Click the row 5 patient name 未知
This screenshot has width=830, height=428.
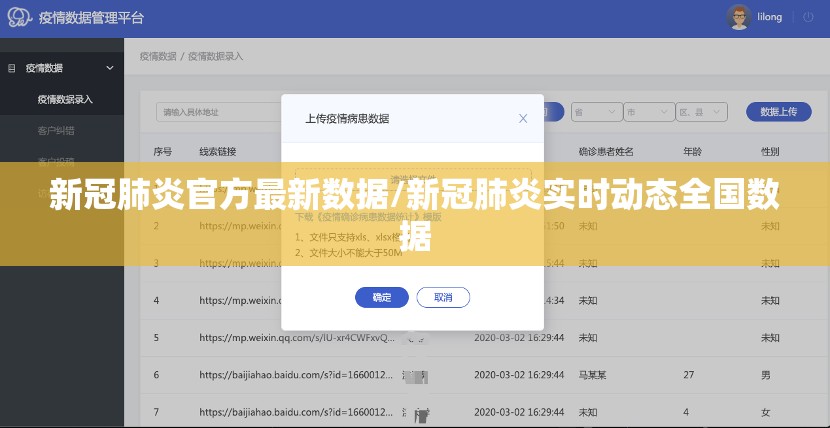(588, 337)
